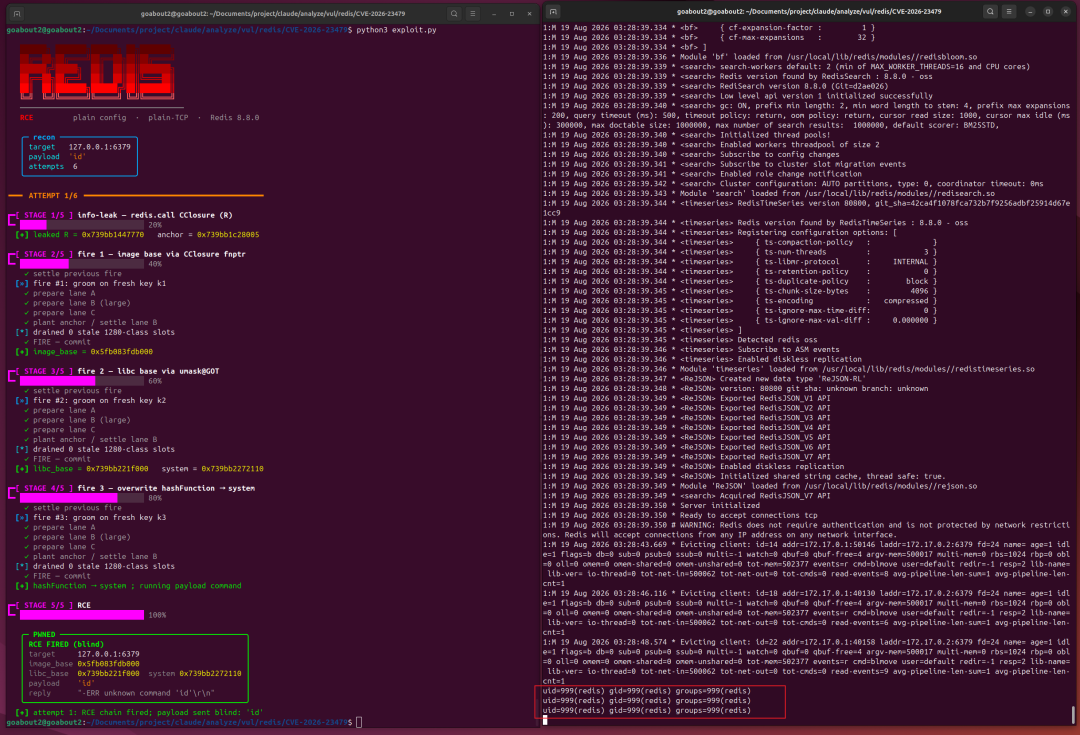Click "Module 'ReJSON' loaded" log line
The image size is (1080, 735).
click(x=760, y=486)
